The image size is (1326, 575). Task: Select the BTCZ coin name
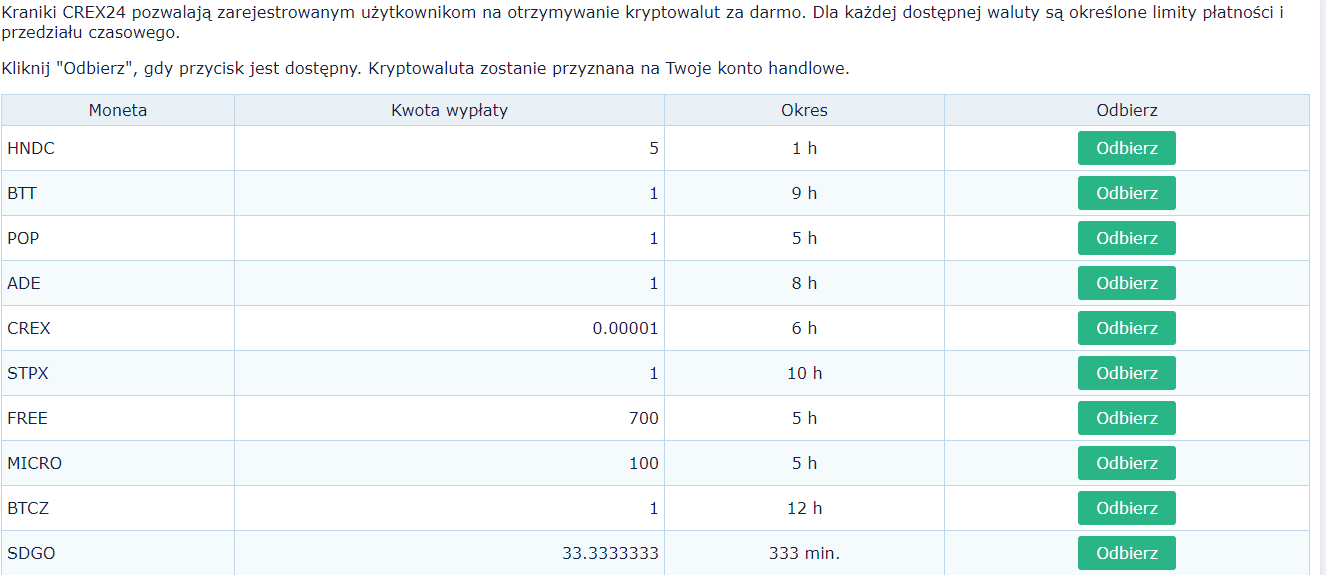(28, 508)
